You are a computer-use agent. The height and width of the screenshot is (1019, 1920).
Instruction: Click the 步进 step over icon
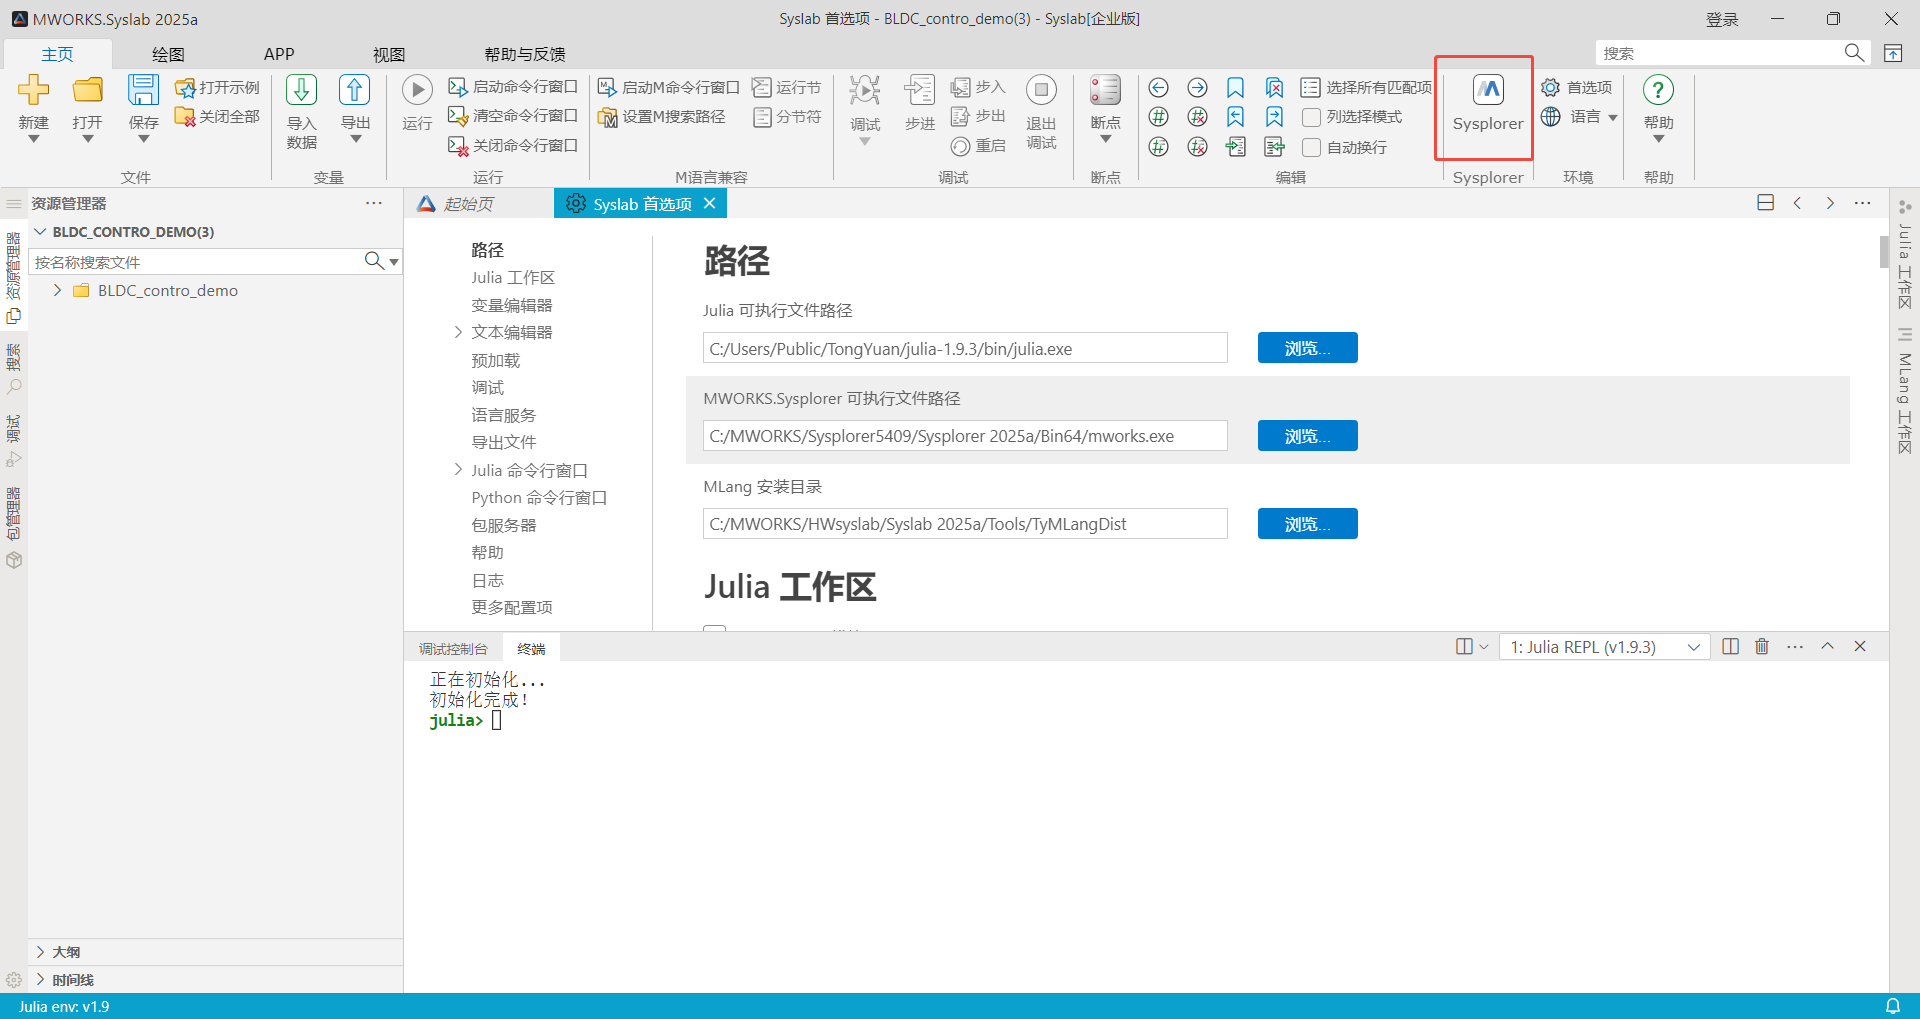pos(919,90)
